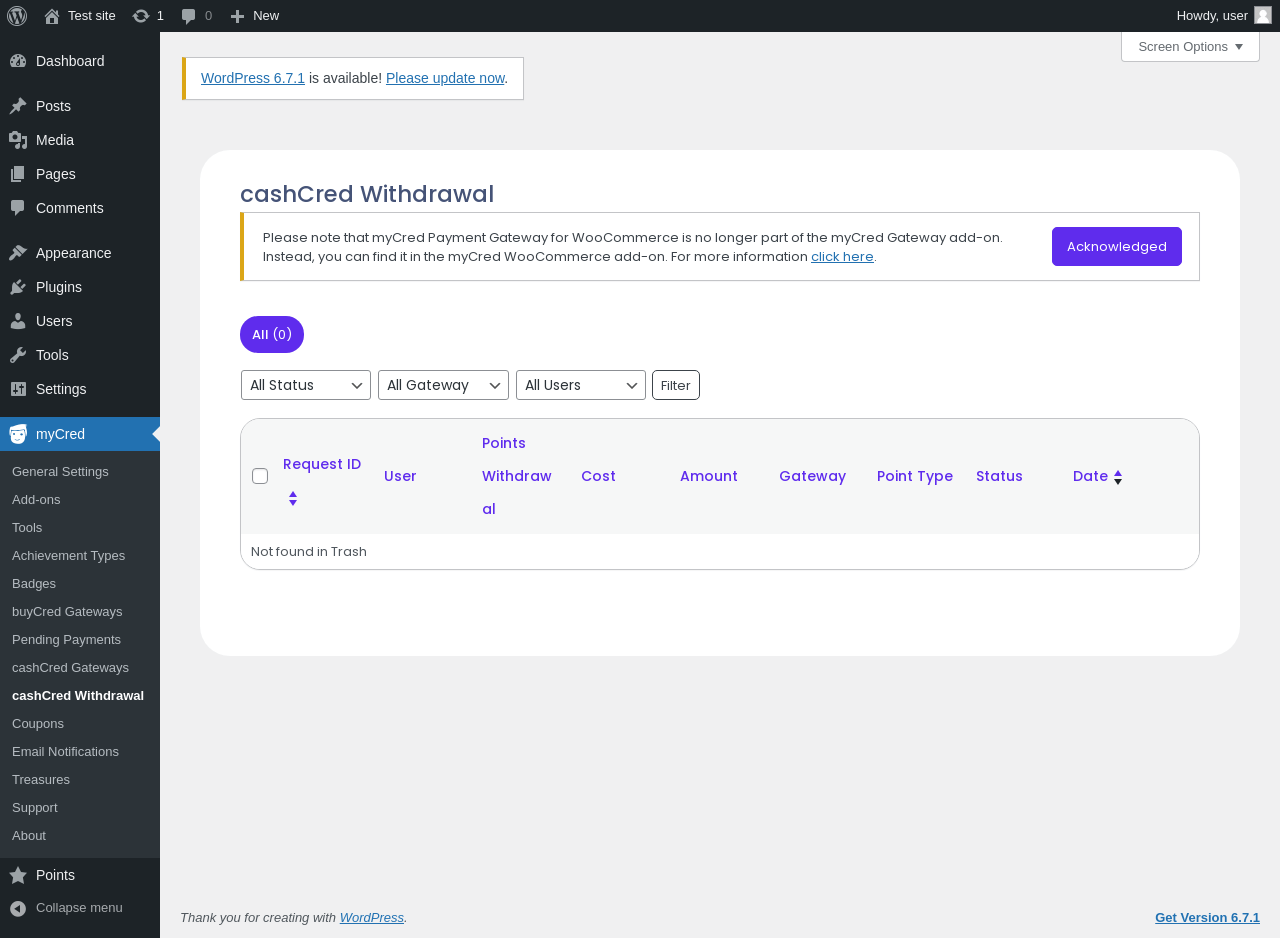Click the Point Type column header
Screen dimensions: 1280x938
click(915, 476)
